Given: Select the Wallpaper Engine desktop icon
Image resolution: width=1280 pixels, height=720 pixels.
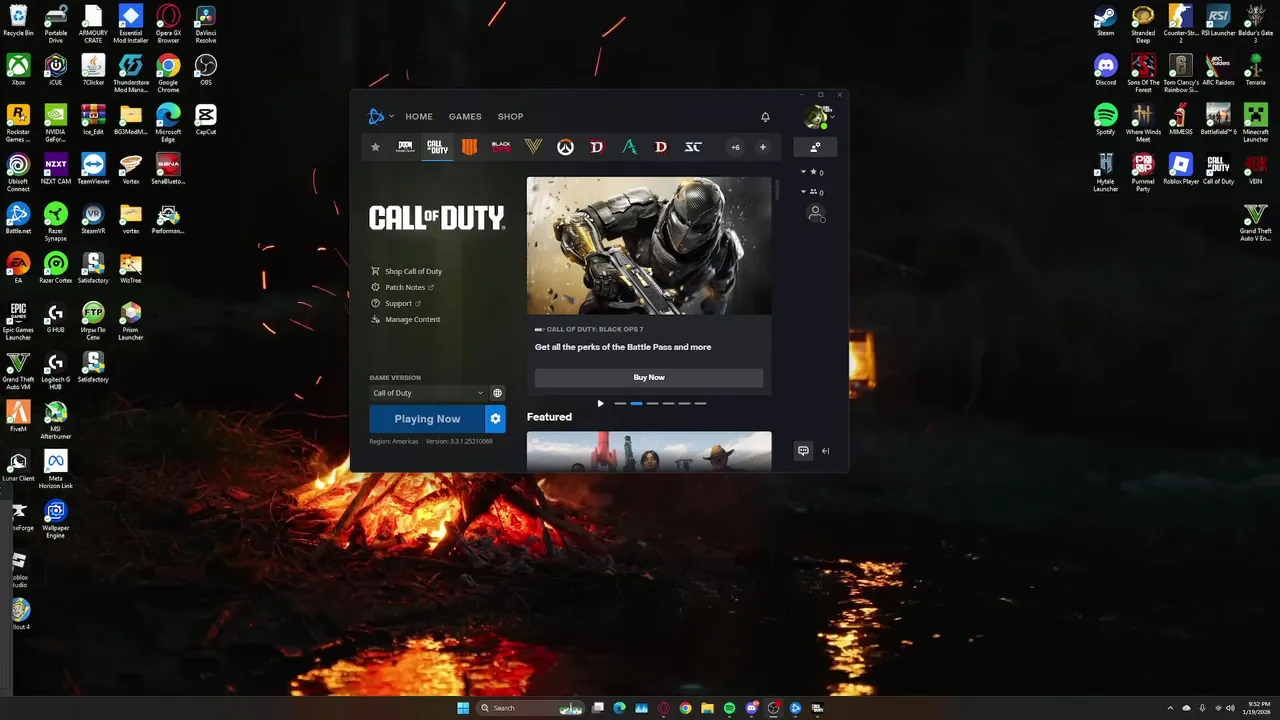Looking at the screenshot, I should 55,519.
